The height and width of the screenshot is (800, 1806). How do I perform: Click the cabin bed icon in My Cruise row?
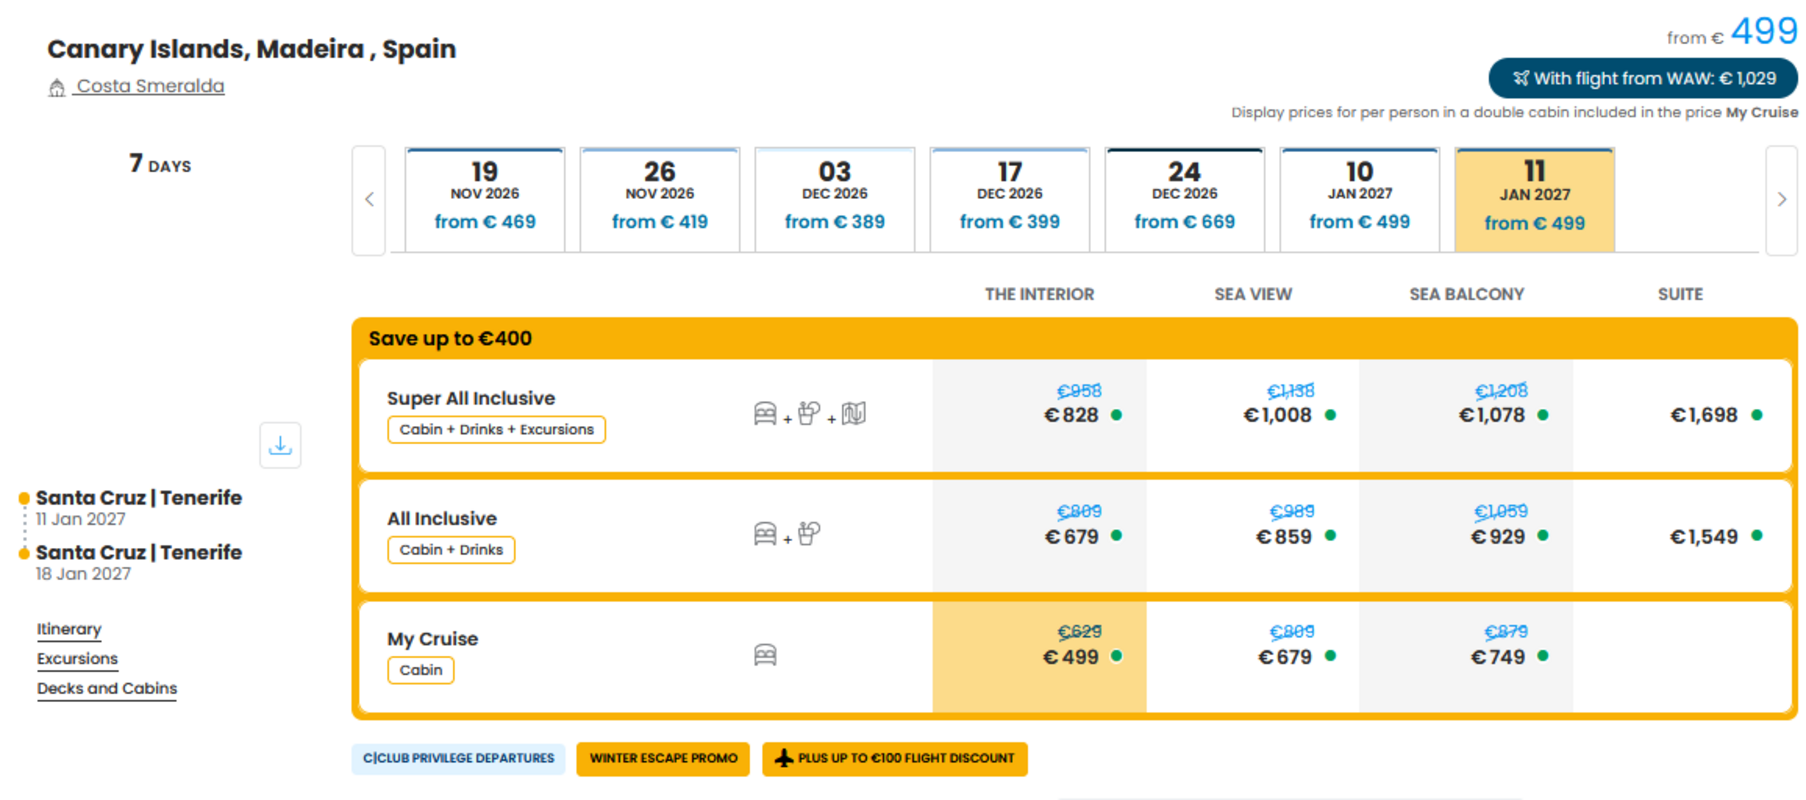[765, 655]
